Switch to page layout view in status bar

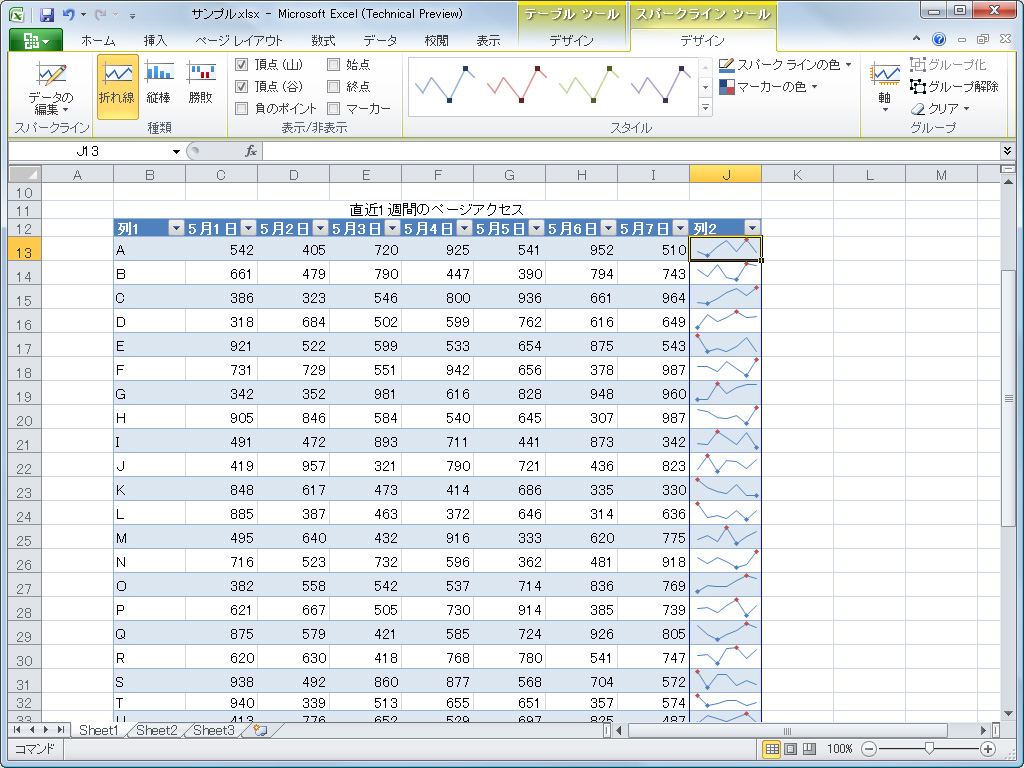pos(790,749)
